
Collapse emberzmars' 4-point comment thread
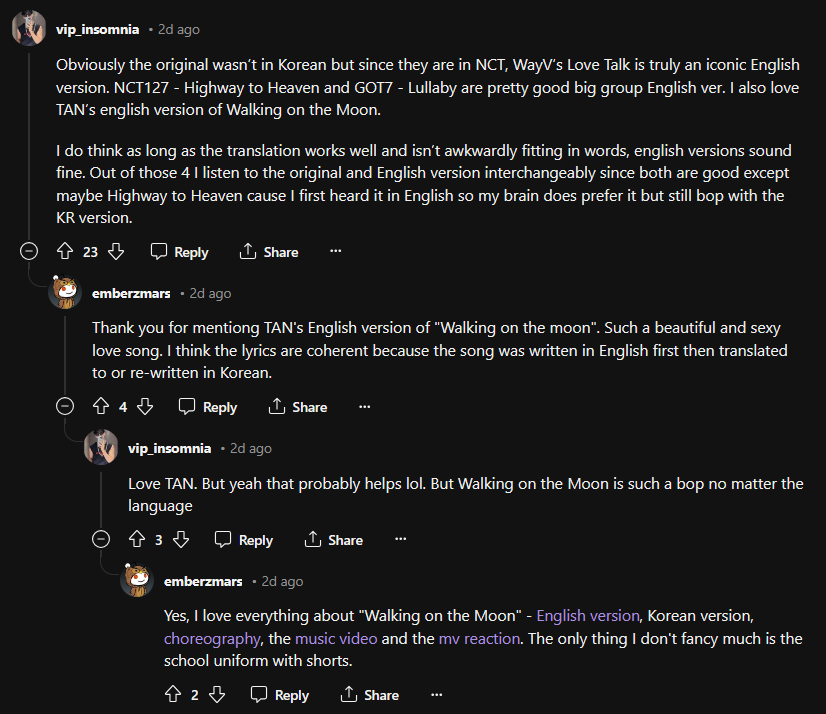pos(65,407)
